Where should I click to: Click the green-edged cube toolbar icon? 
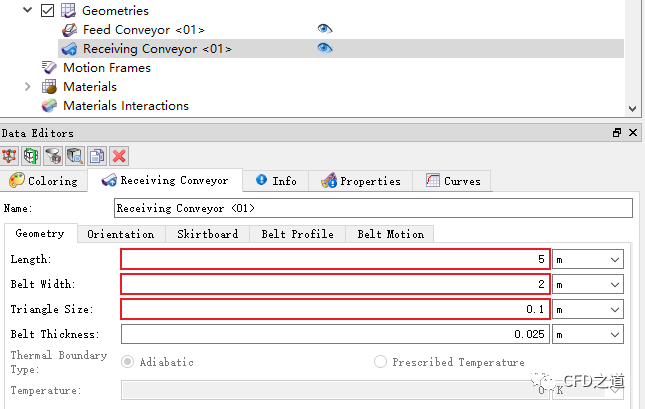31,155
